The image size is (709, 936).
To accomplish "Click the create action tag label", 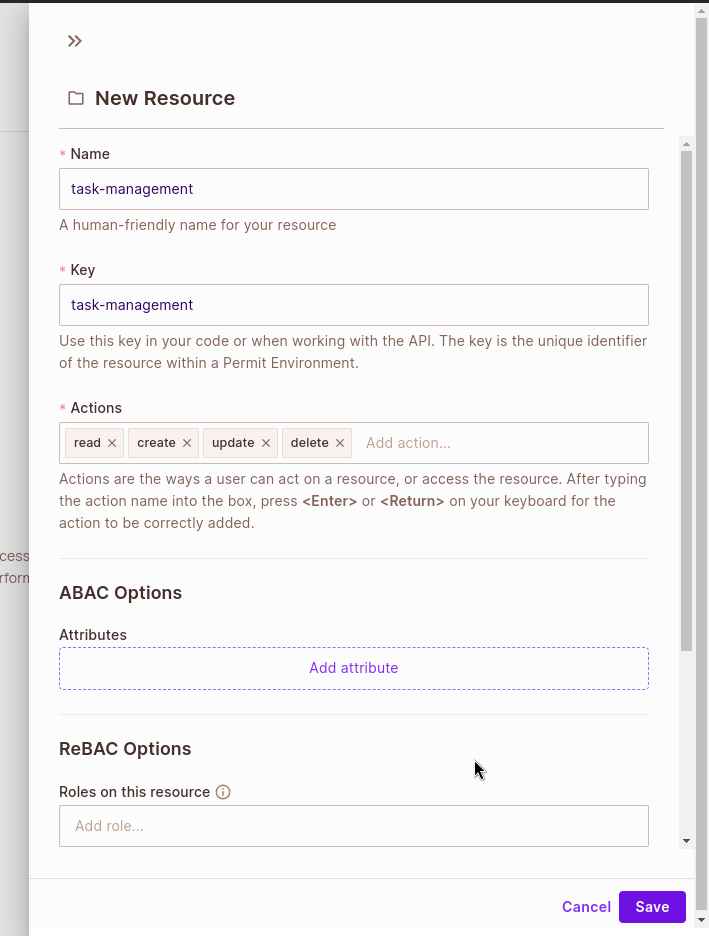I will point(156,443).
